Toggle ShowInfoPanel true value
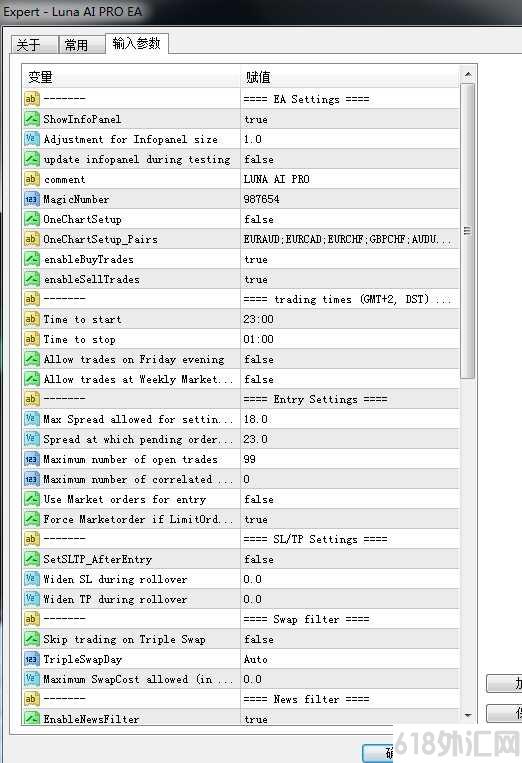 click(350, 119)
